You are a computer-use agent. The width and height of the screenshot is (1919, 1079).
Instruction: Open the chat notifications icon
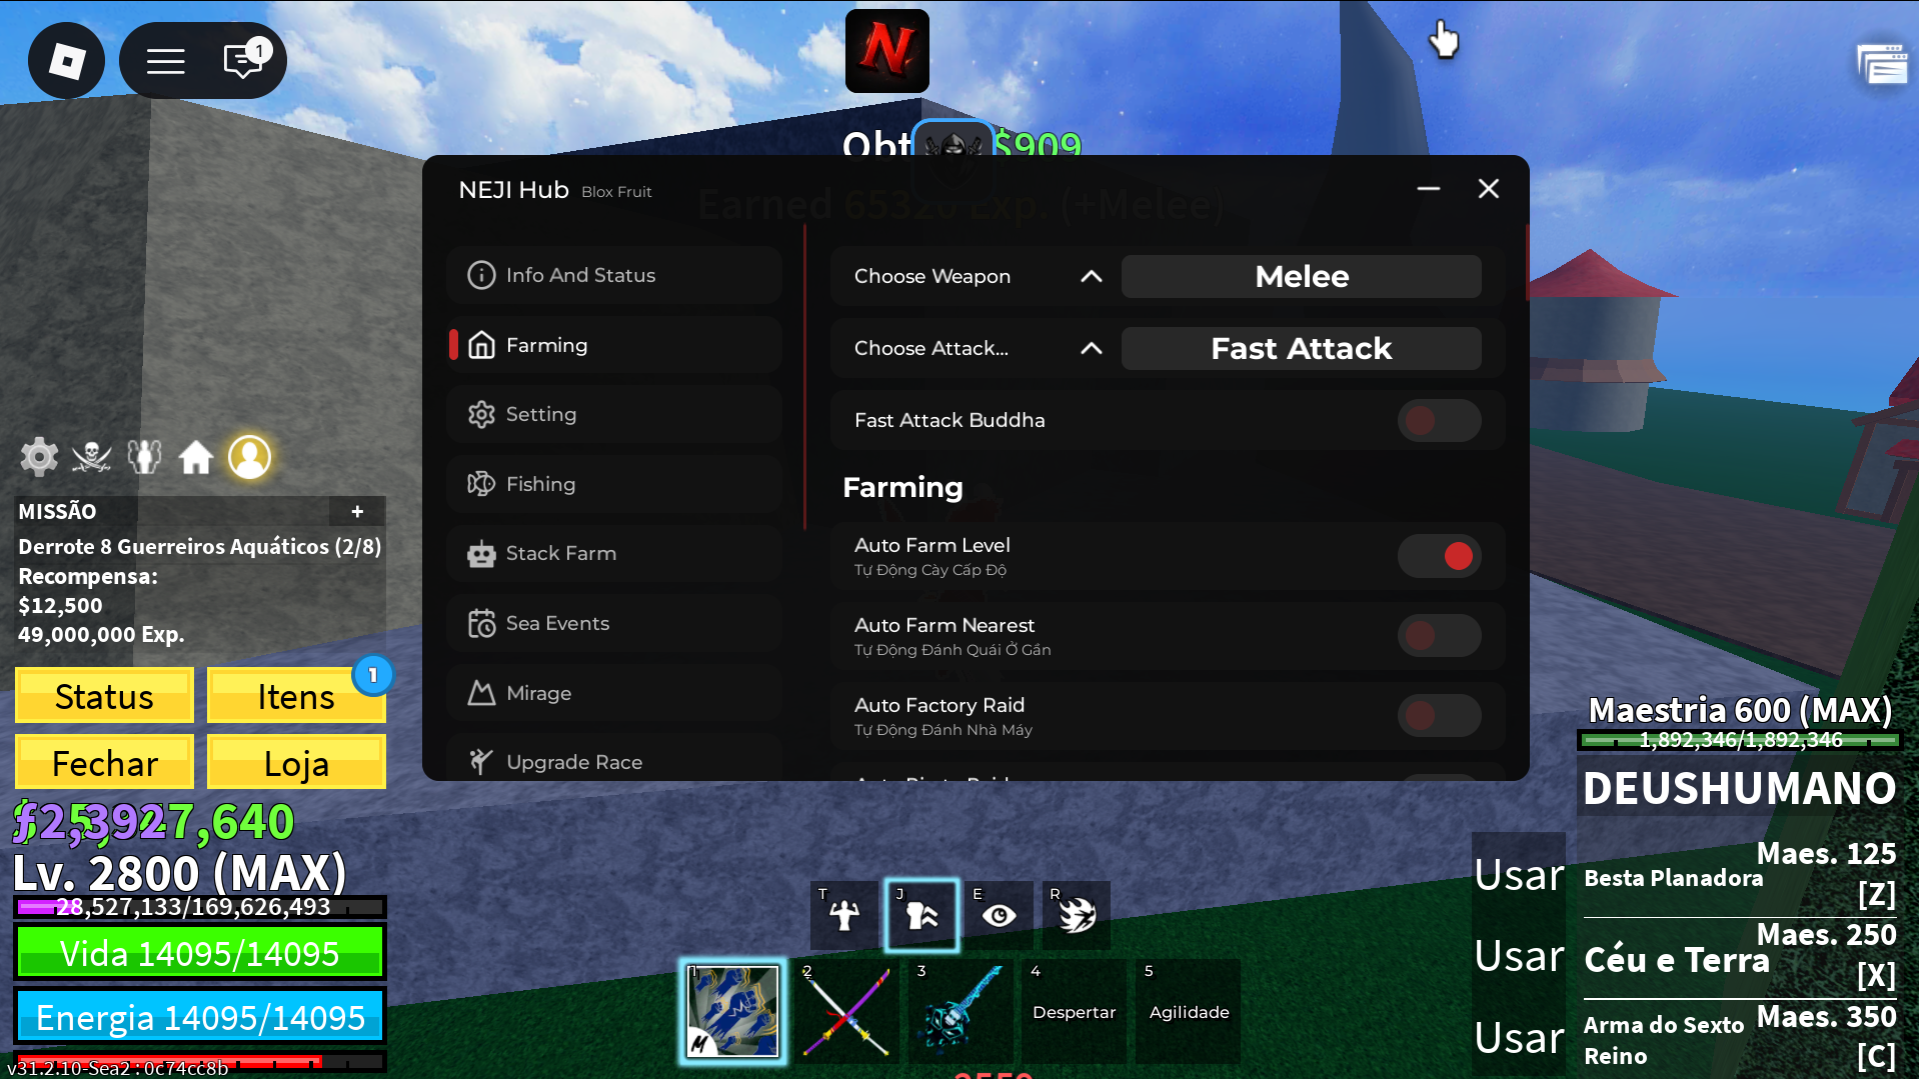pyautogui.click(x=244, y=59)
